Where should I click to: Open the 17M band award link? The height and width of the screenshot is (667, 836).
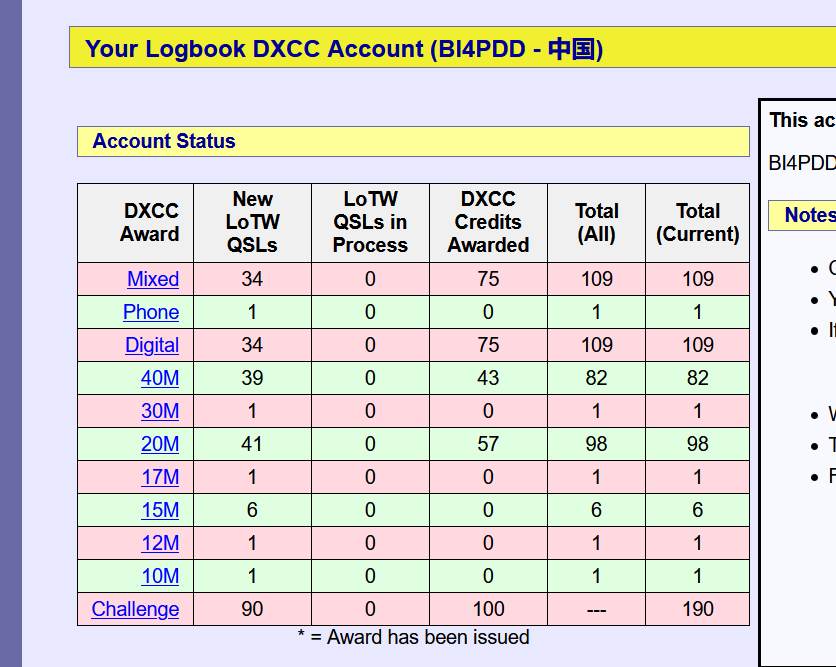[160, 477]
